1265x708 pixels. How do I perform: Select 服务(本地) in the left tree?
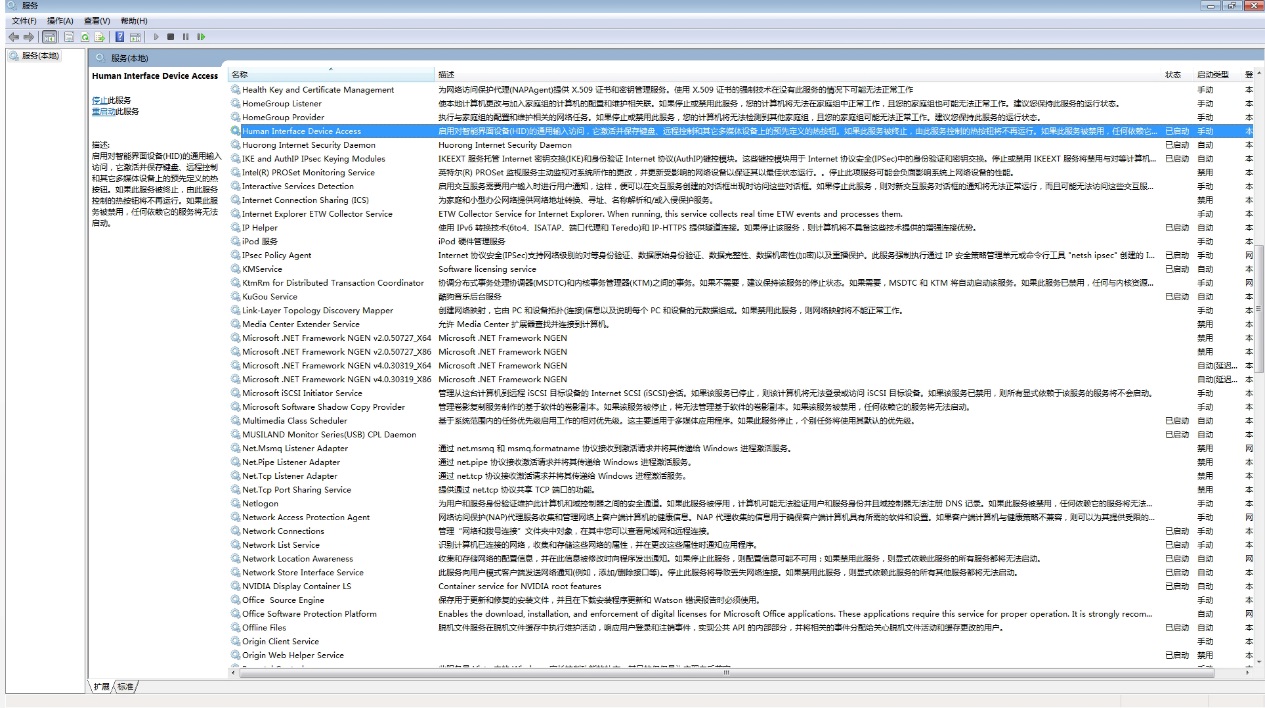pyautogui.click(x=40, y=56)
